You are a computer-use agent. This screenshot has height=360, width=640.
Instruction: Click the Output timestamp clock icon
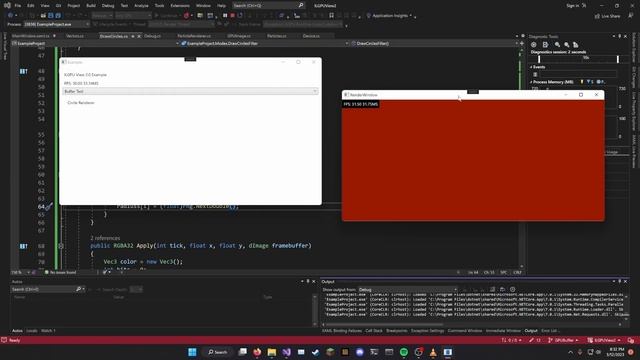point(513,290)
